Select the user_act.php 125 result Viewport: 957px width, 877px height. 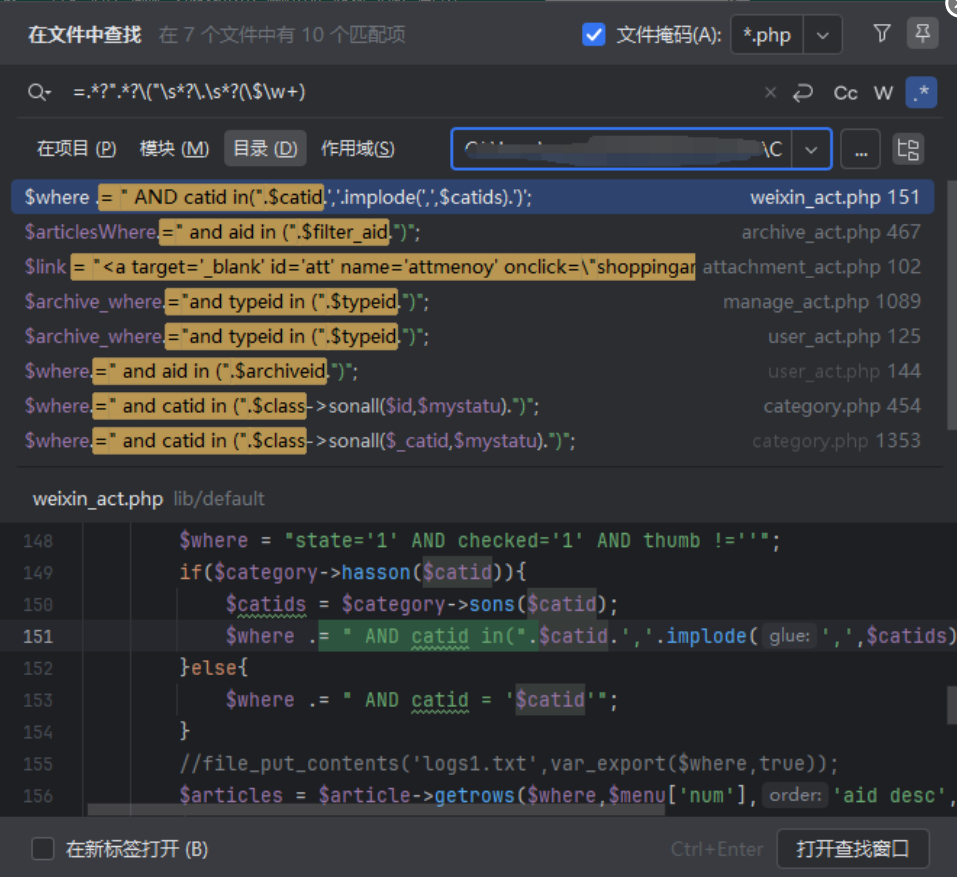[x=472, y=336]
